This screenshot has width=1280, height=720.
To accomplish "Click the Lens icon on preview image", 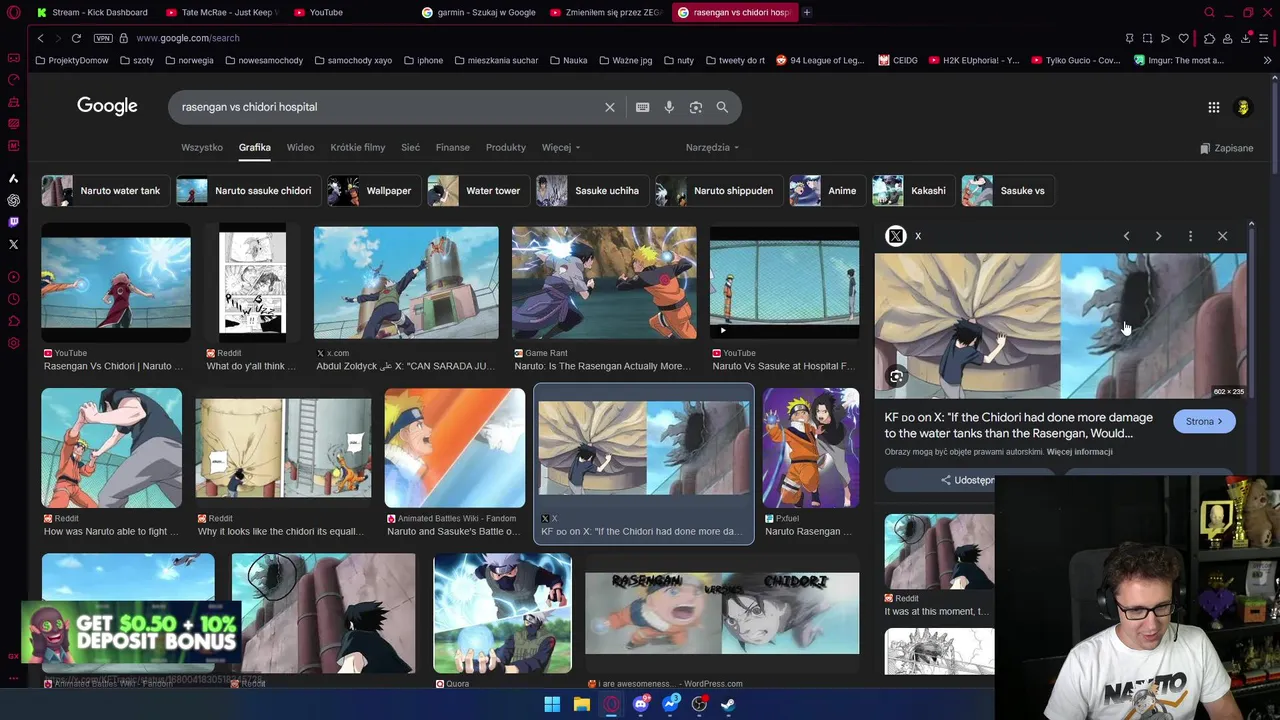I will click(896, 377).
